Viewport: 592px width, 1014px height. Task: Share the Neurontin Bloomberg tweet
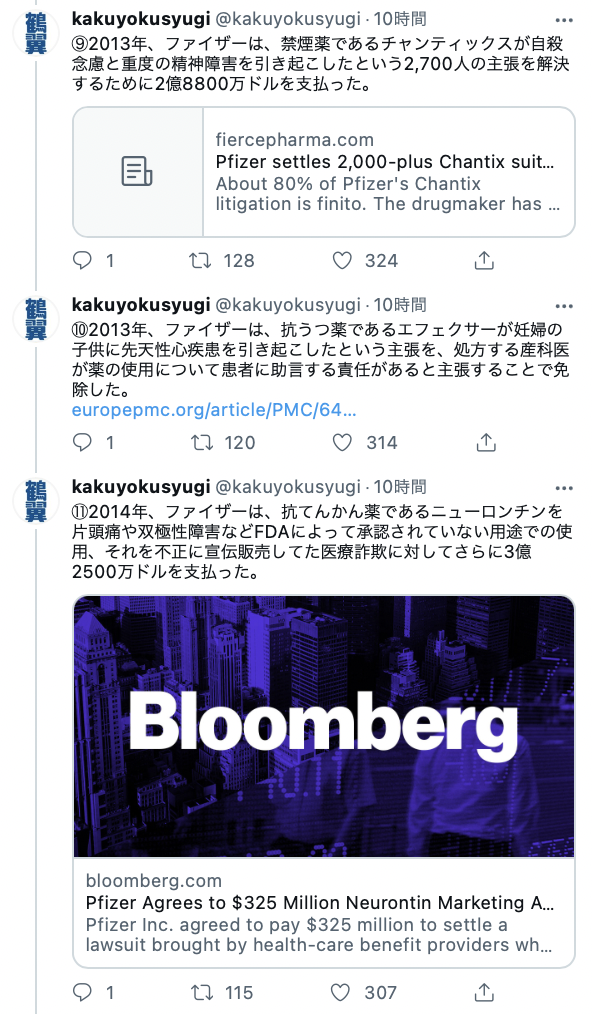coord(484,992)
